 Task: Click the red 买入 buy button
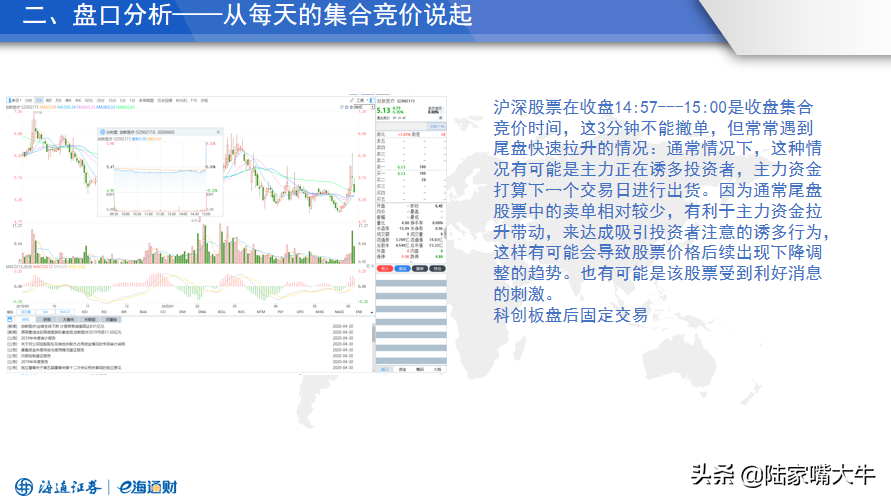[385, 269]
